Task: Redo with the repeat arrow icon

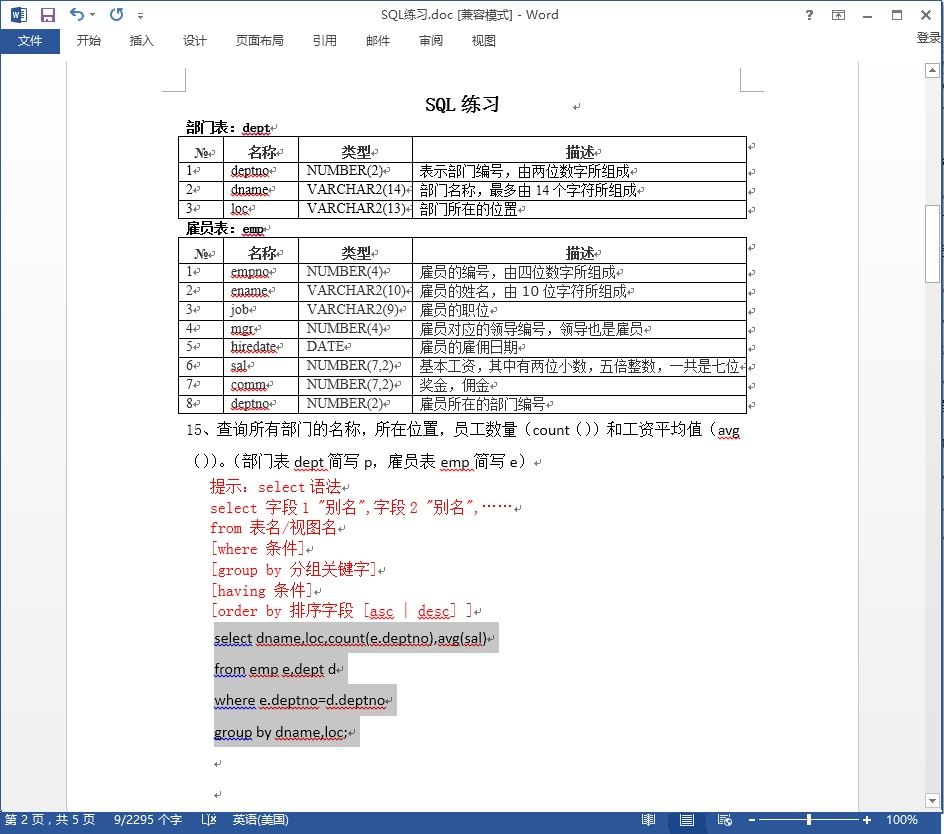Action: point(116,14)
